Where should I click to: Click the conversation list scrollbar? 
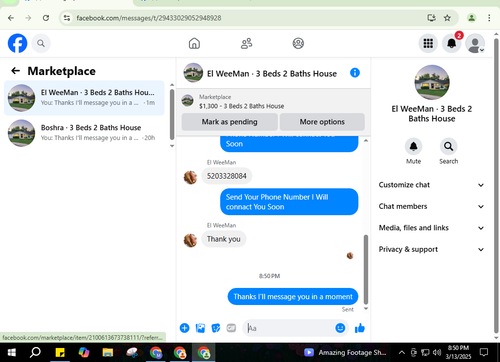[x=172, y=114]
